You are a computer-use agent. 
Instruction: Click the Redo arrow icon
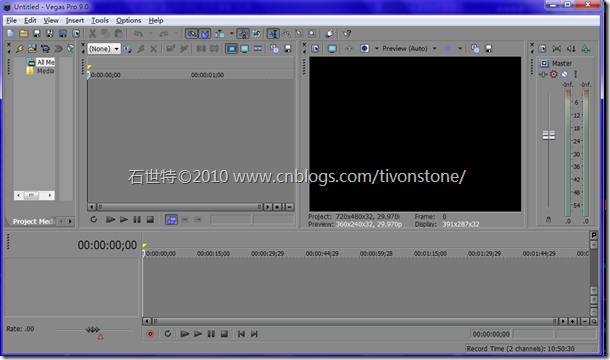[164, 34]
